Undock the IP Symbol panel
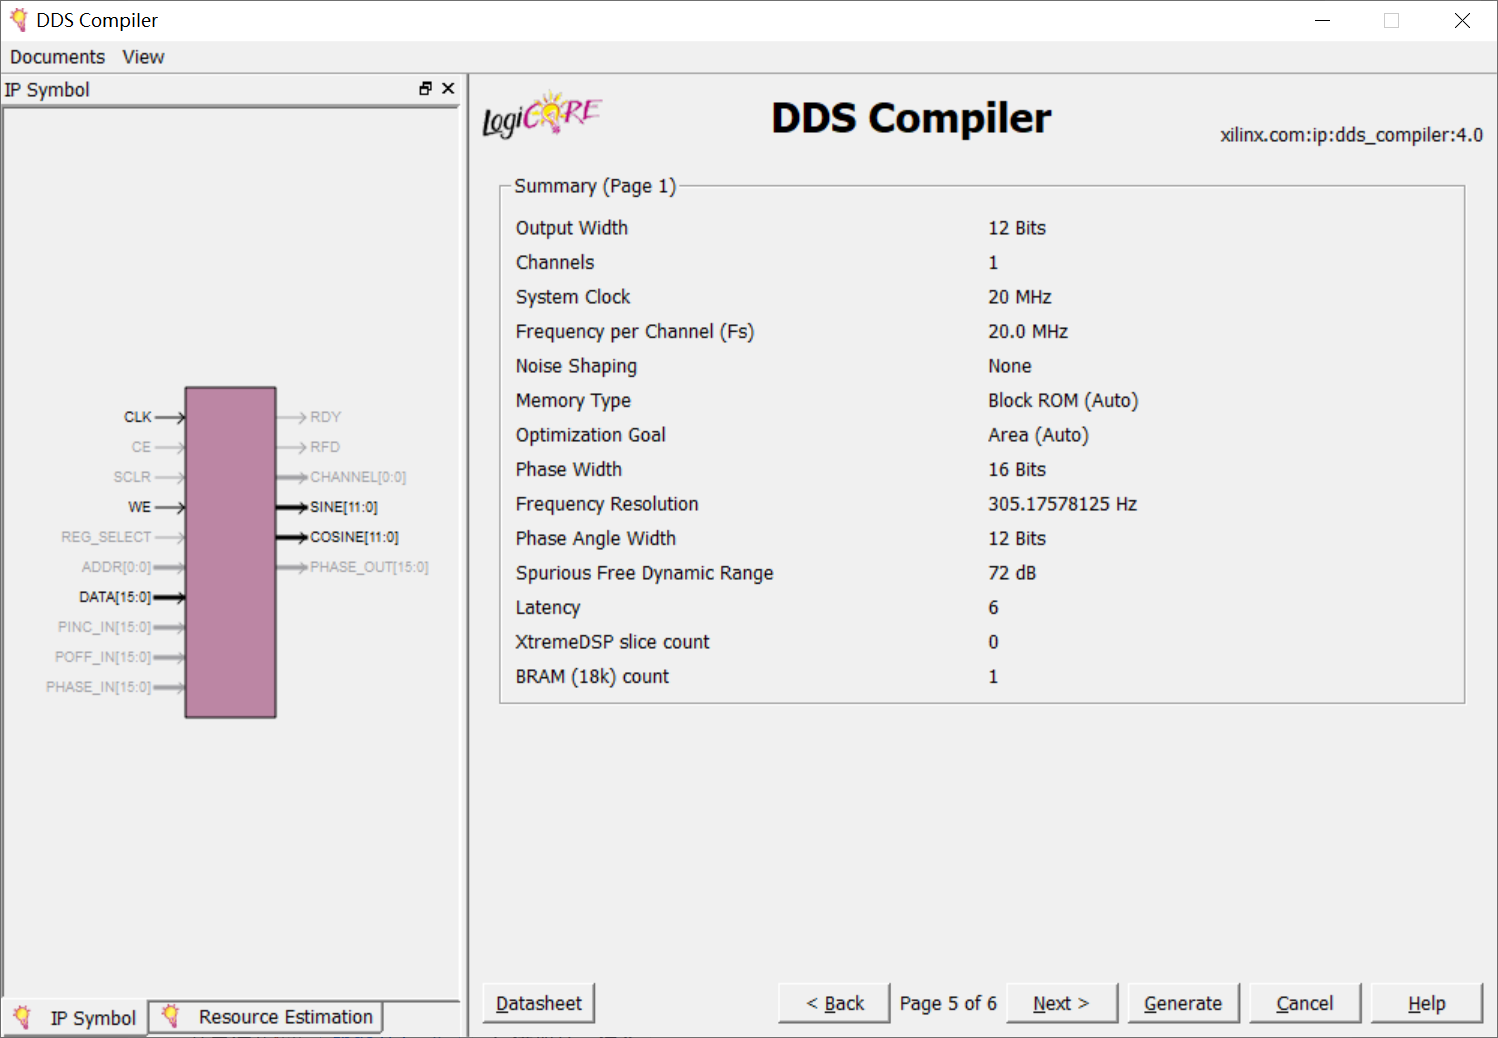Screen dimensions: 1498x1038 point(425,89)
